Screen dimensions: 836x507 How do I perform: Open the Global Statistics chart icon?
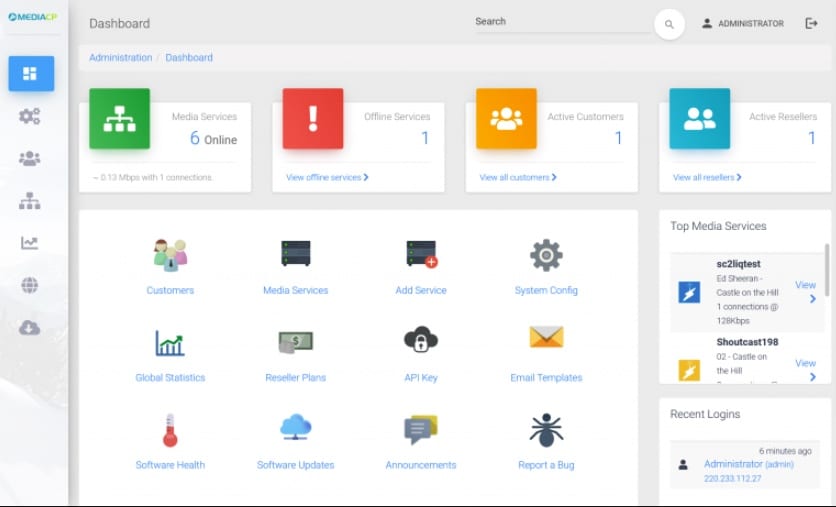point(170,342)
